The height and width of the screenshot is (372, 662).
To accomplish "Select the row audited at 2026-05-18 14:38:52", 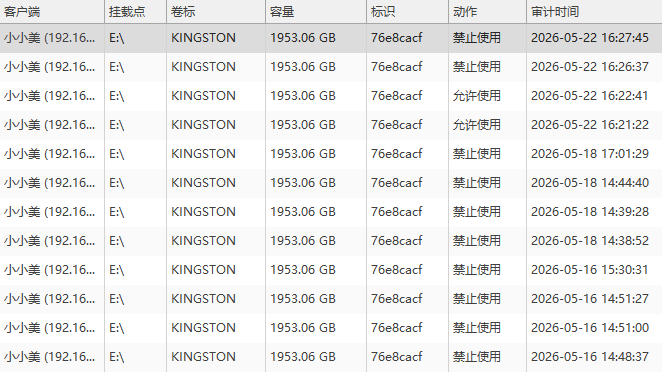I will click(x=331, y=241).
